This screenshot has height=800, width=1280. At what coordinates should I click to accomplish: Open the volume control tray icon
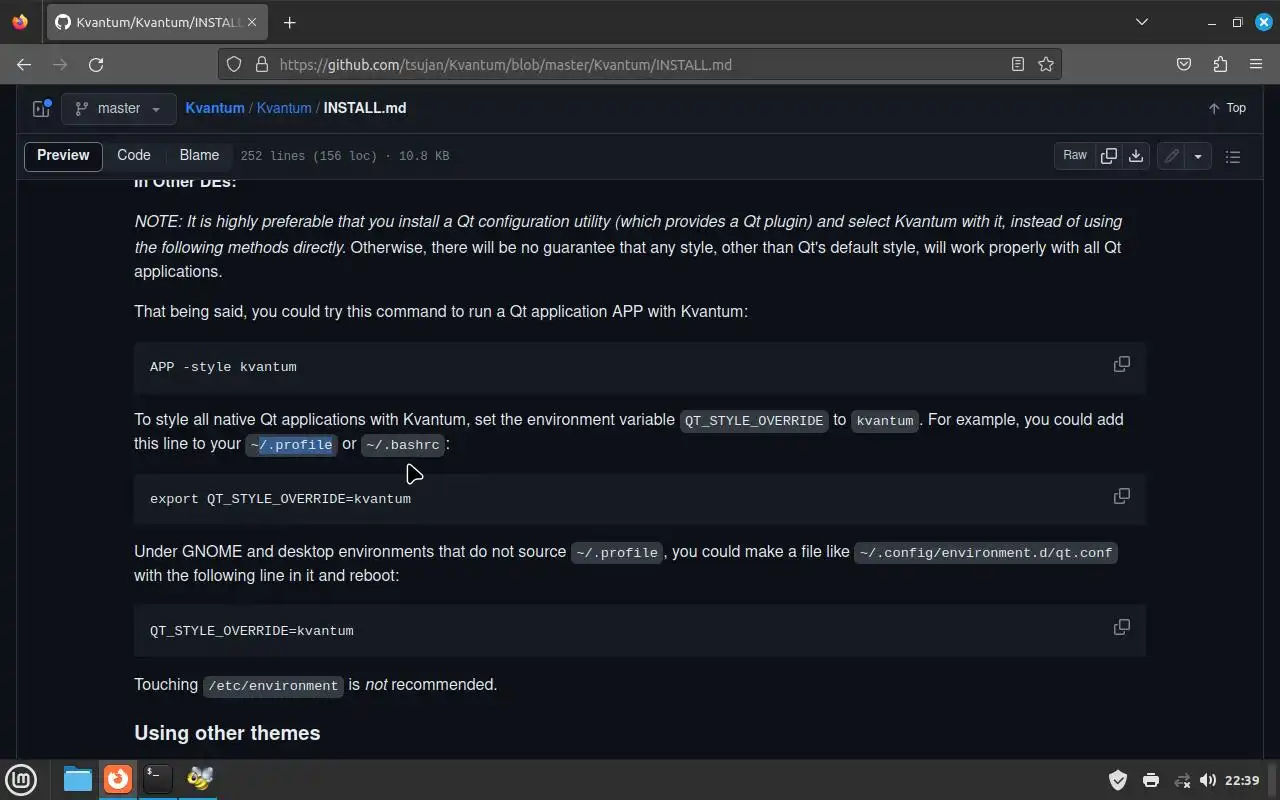pos(1207,780)
